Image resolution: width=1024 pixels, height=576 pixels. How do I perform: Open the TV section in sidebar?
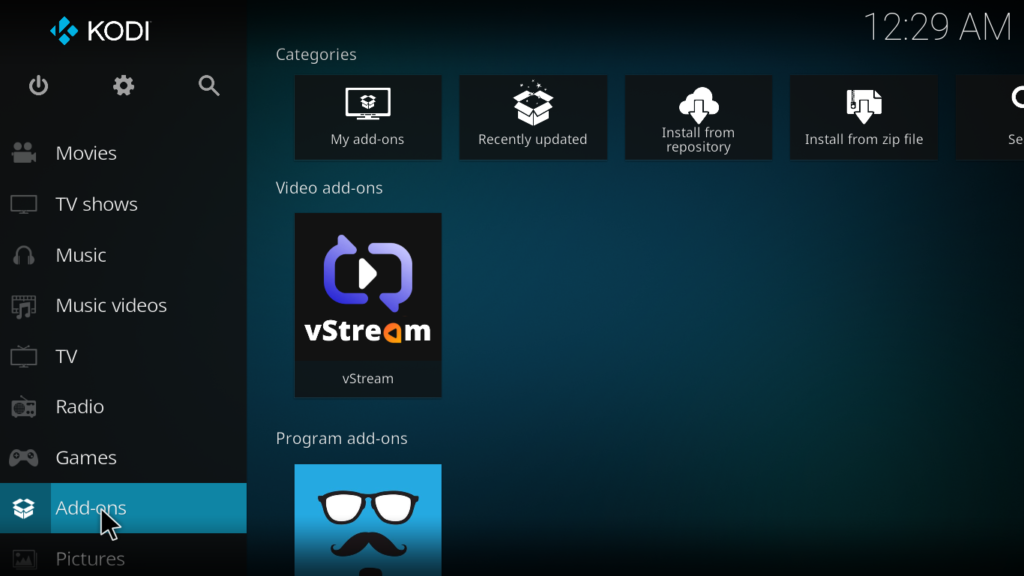(66, 357)
